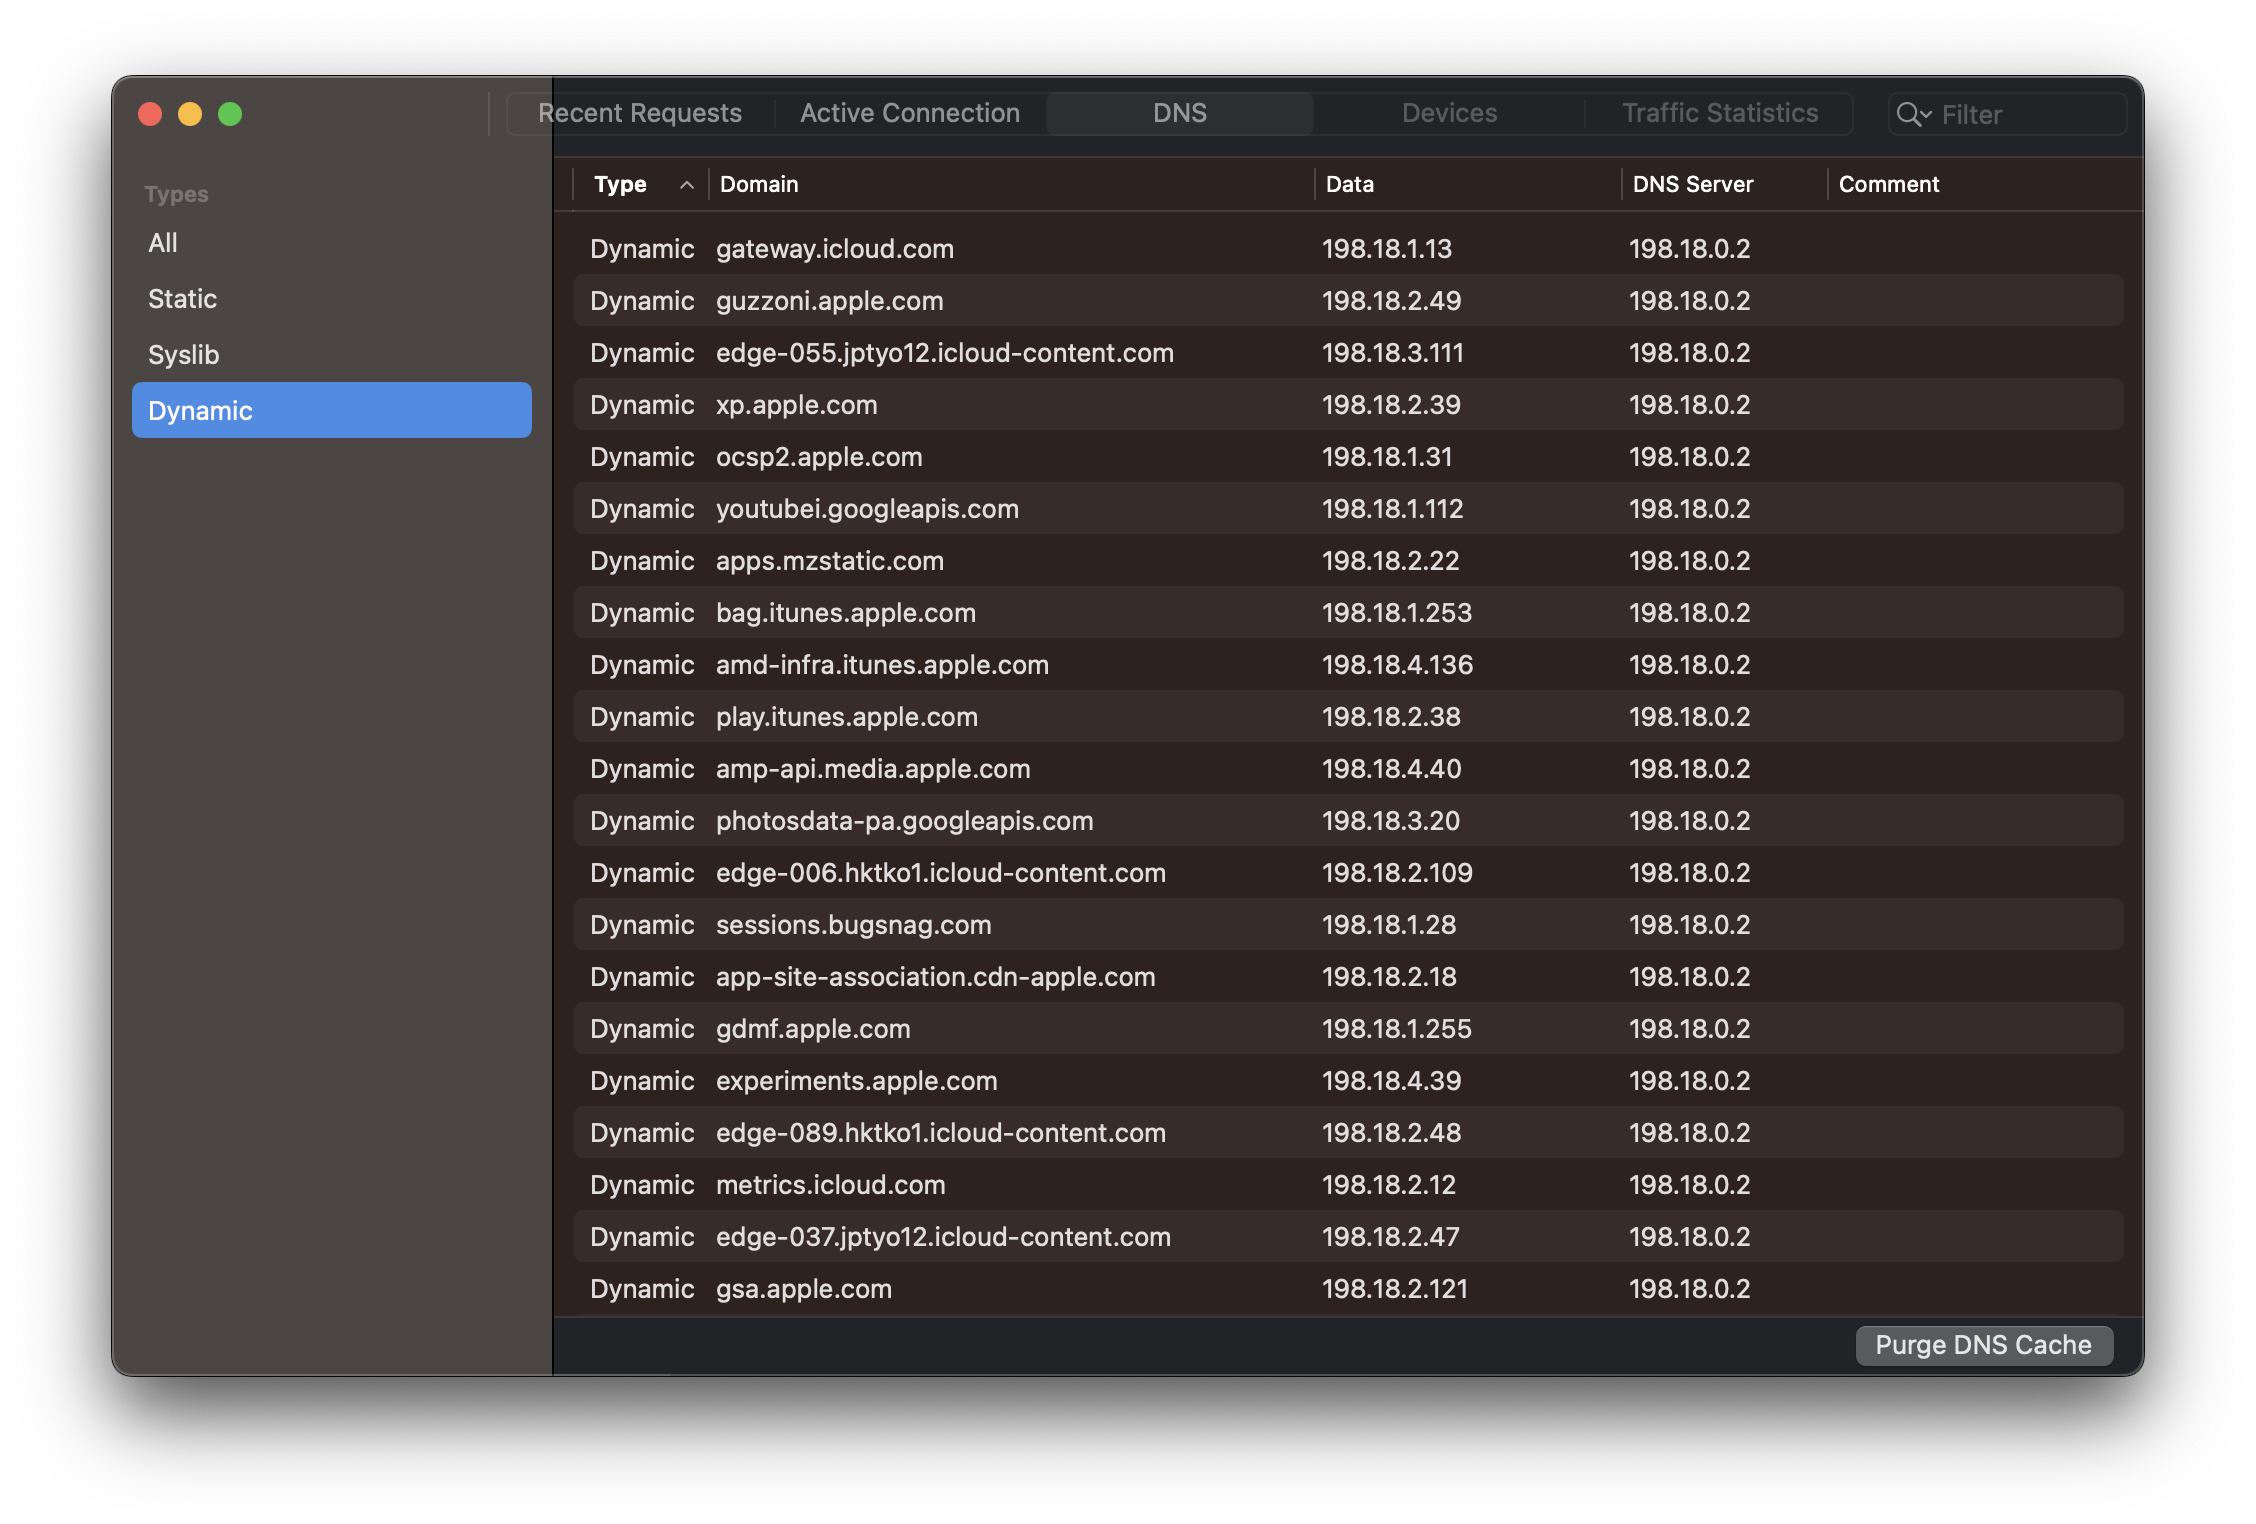This screenshot has height=1524, width=2256.
Task: Click the yellow minimize window button
Action: coord(190,114)
